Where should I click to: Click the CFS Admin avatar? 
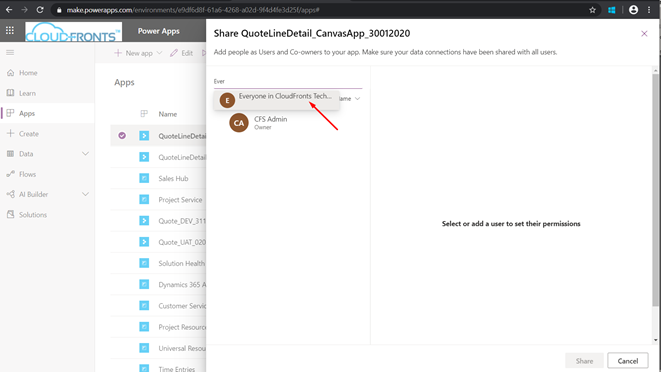(239, 123)
